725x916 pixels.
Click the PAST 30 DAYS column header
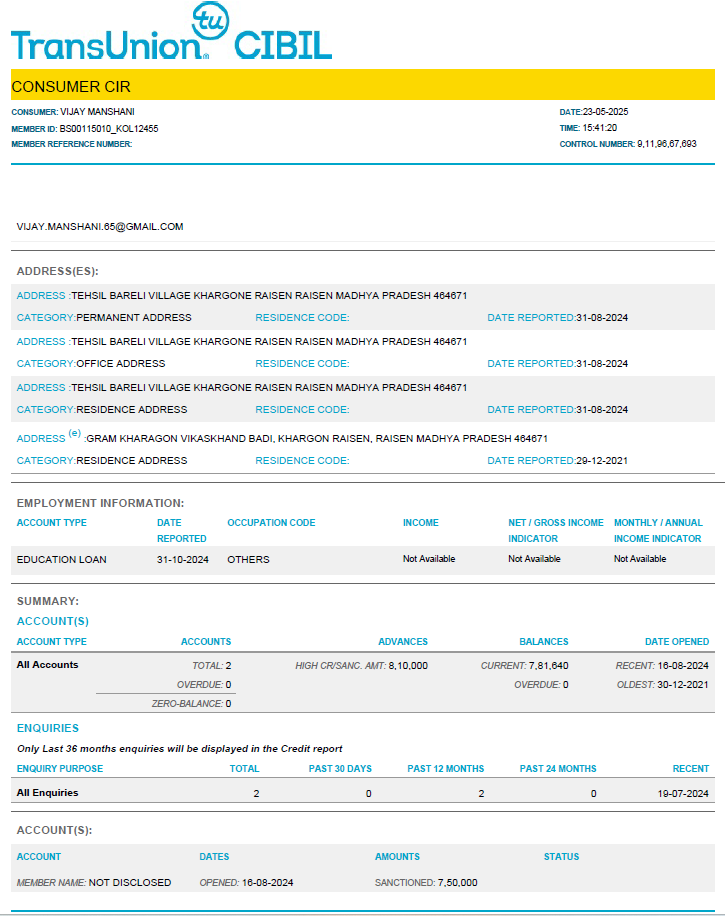click(340, 769)
